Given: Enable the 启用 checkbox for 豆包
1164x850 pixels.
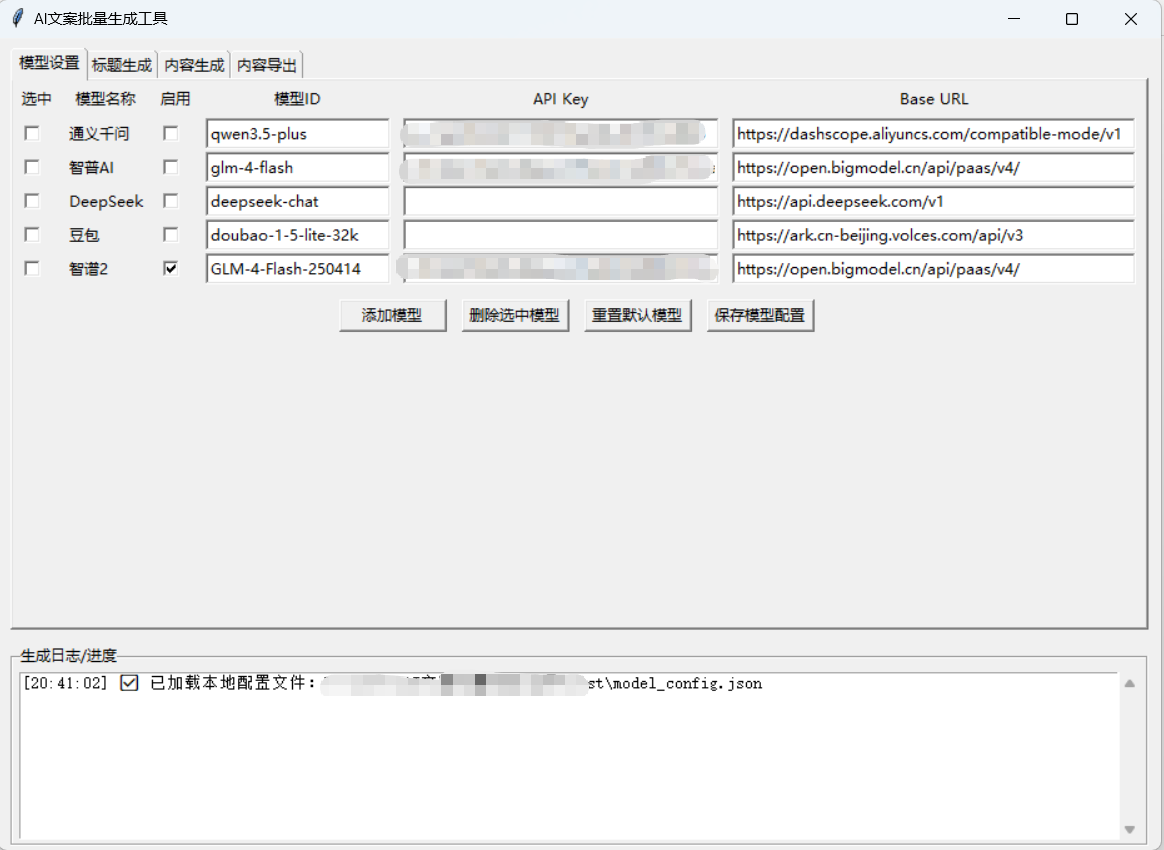Looking at the screenshot, I should [x=169, y=234].
